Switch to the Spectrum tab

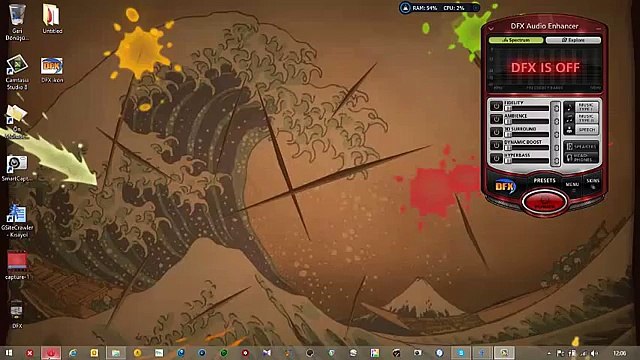[516, 40]
